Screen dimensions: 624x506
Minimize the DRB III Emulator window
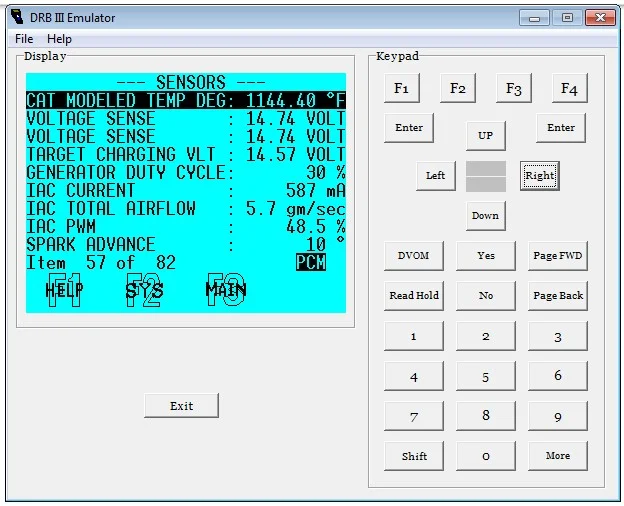[534, 18]
